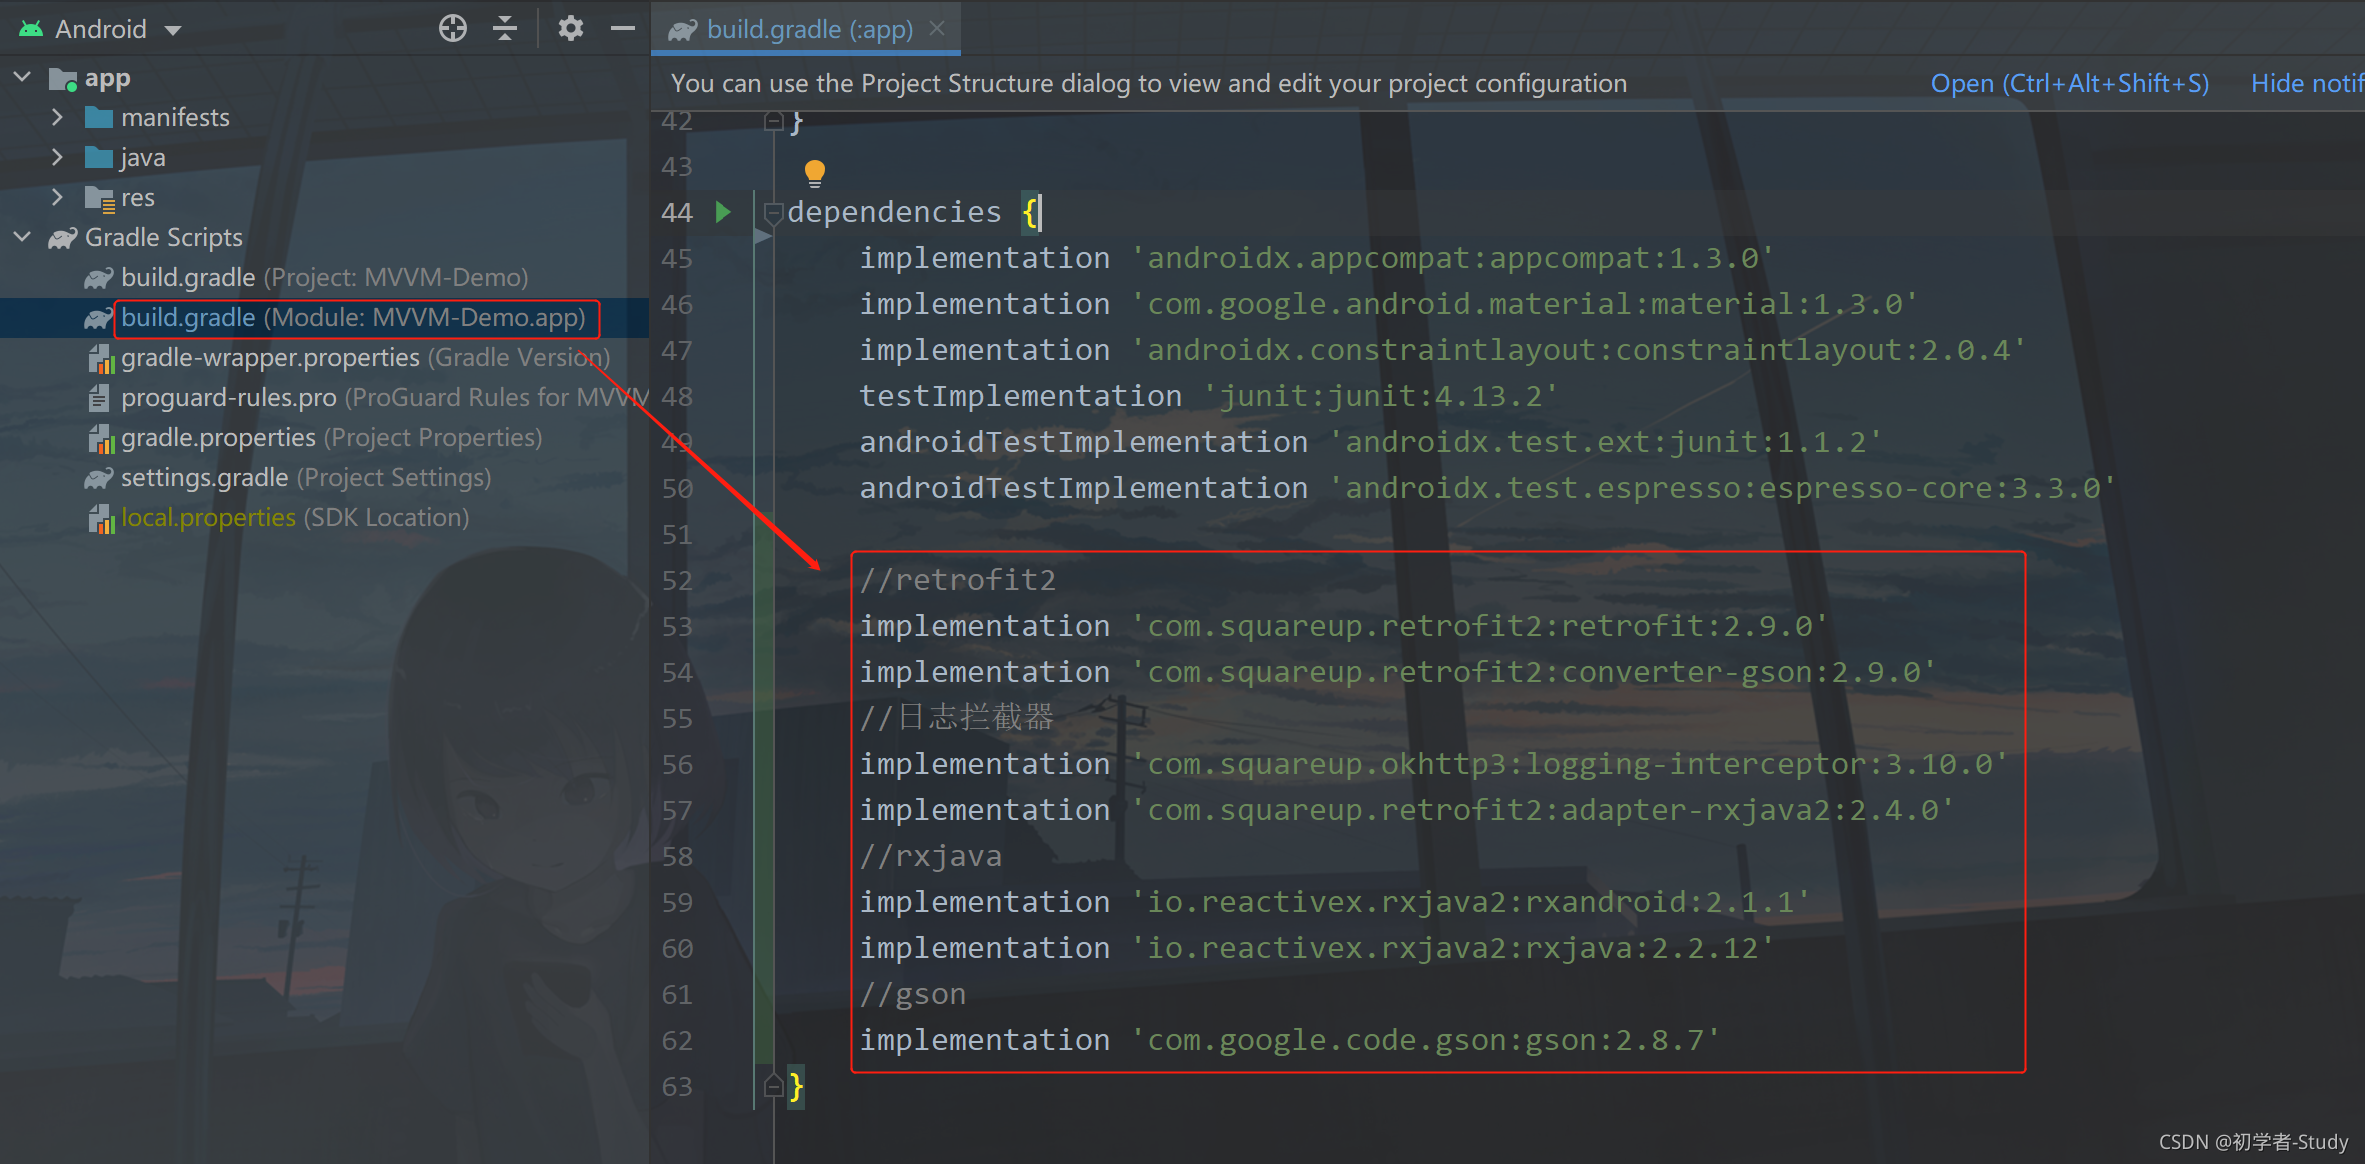
Task: Click the build.gradle Project elephant icon
Action: pyautogui.click(x=98, y=278)
